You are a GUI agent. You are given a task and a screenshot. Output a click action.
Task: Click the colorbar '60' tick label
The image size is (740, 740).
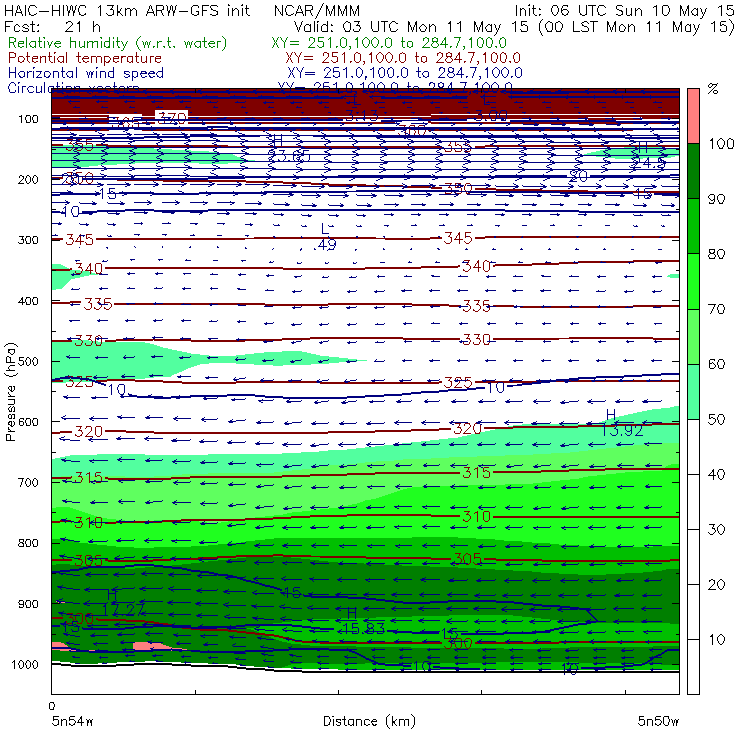click(716, 364)
